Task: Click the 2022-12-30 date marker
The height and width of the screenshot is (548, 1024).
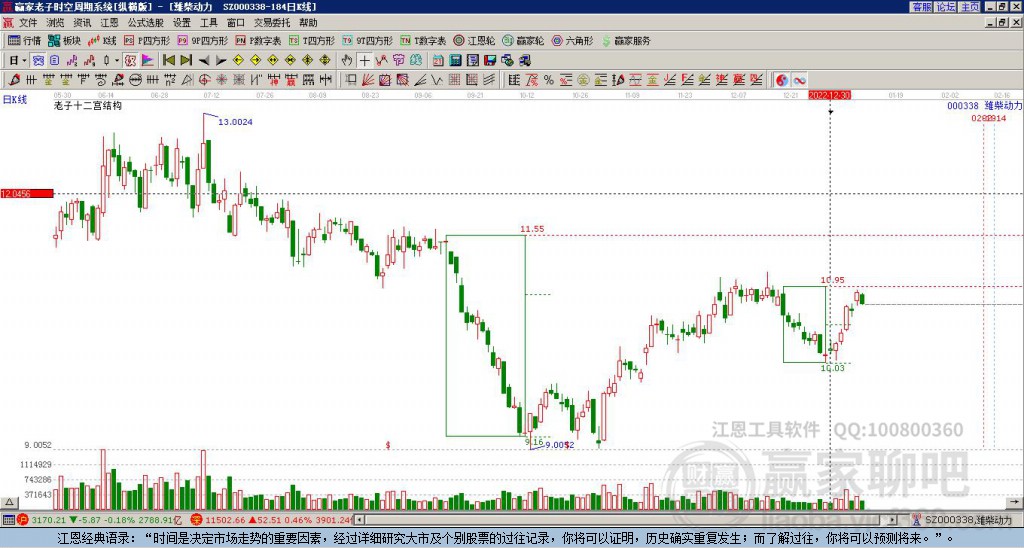Action: click(829, 95)
